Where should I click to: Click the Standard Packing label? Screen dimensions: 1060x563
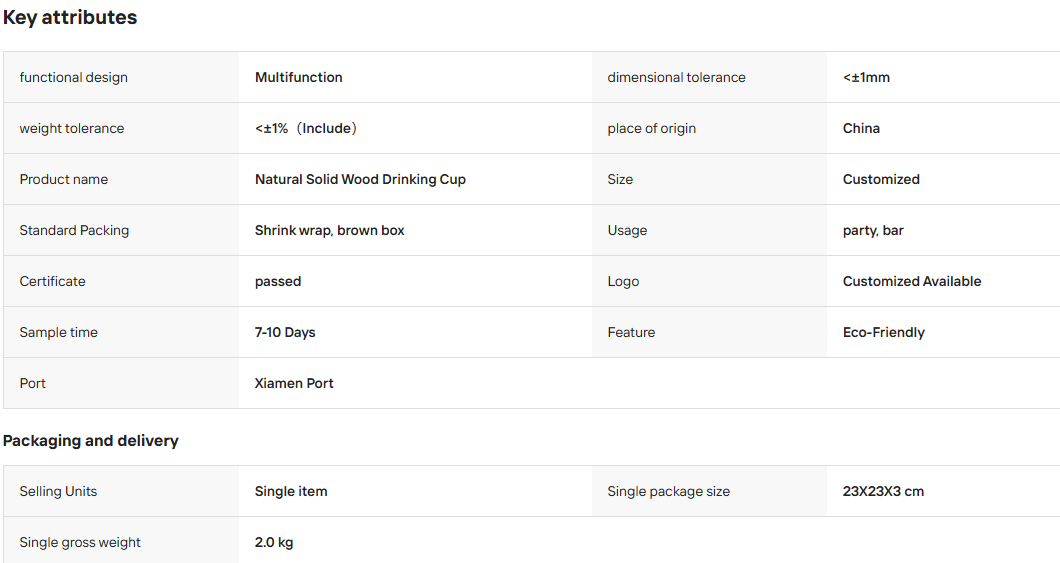point(74,230)
